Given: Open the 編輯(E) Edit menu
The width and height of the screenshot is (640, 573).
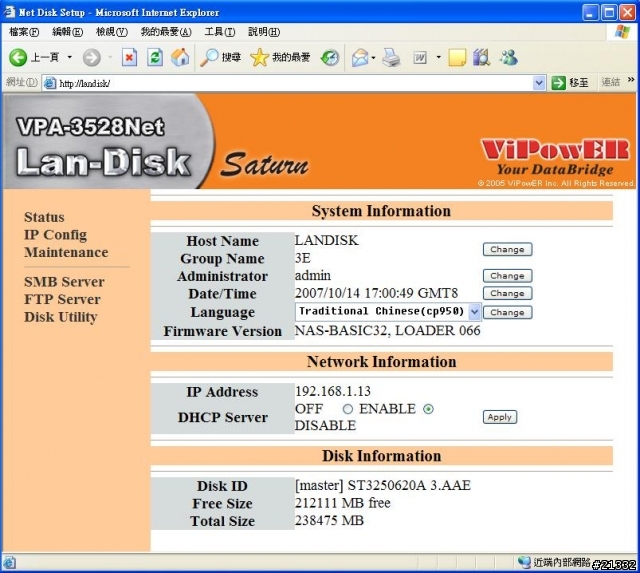Looking at the screenshot, I should [67, 32].
